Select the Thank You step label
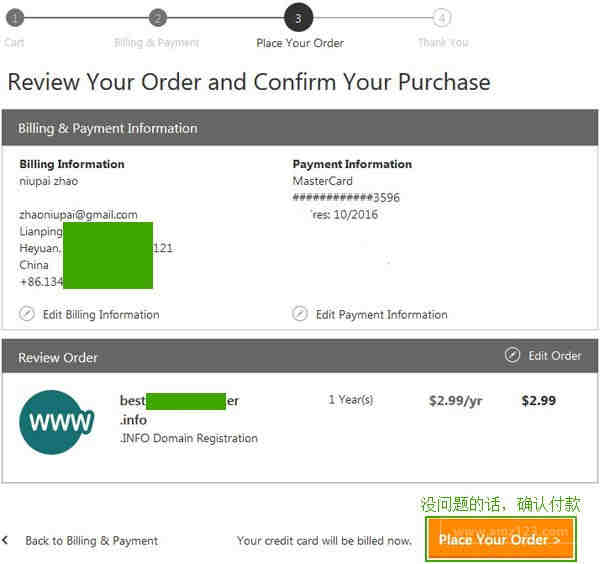Image resolution: width=600 pixels, height=564 pixels. [x=443, y=43]
